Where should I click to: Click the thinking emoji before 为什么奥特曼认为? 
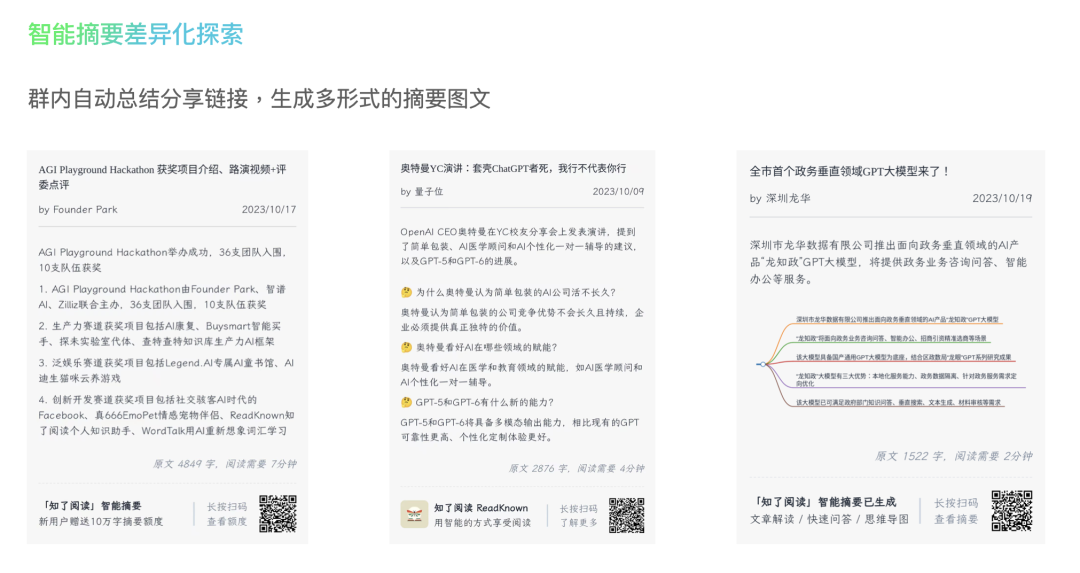pyautogui.click(x=406, y=292)
